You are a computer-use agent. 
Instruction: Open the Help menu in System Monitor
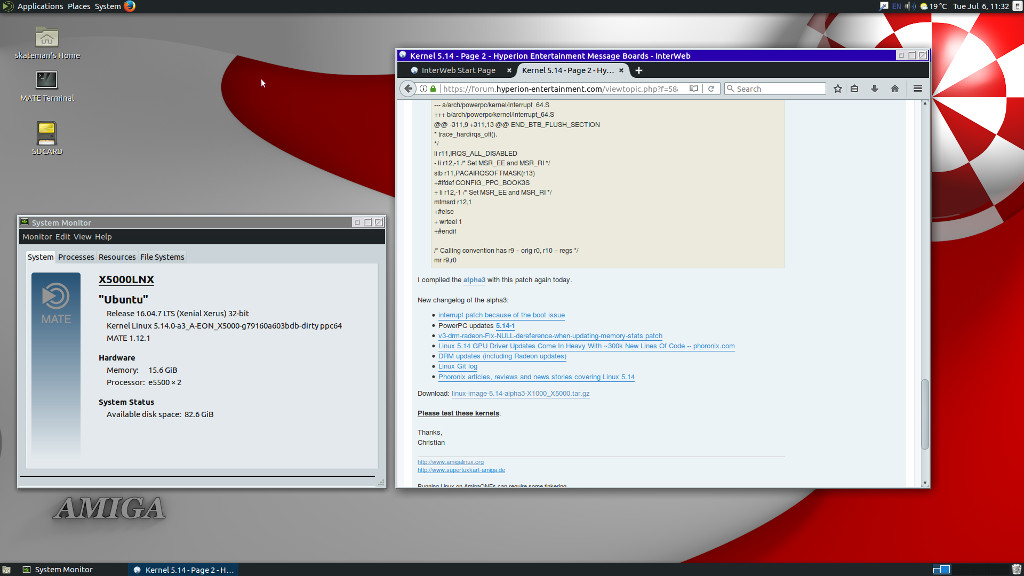pyautogui.click(x=103, y=237)
